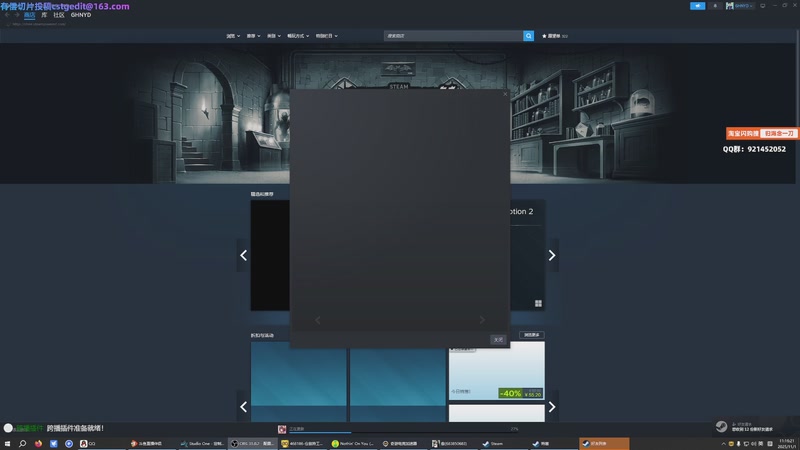
Task: Open Steam notifications bell
Action: pyautogui.click(x=715, y=6)
